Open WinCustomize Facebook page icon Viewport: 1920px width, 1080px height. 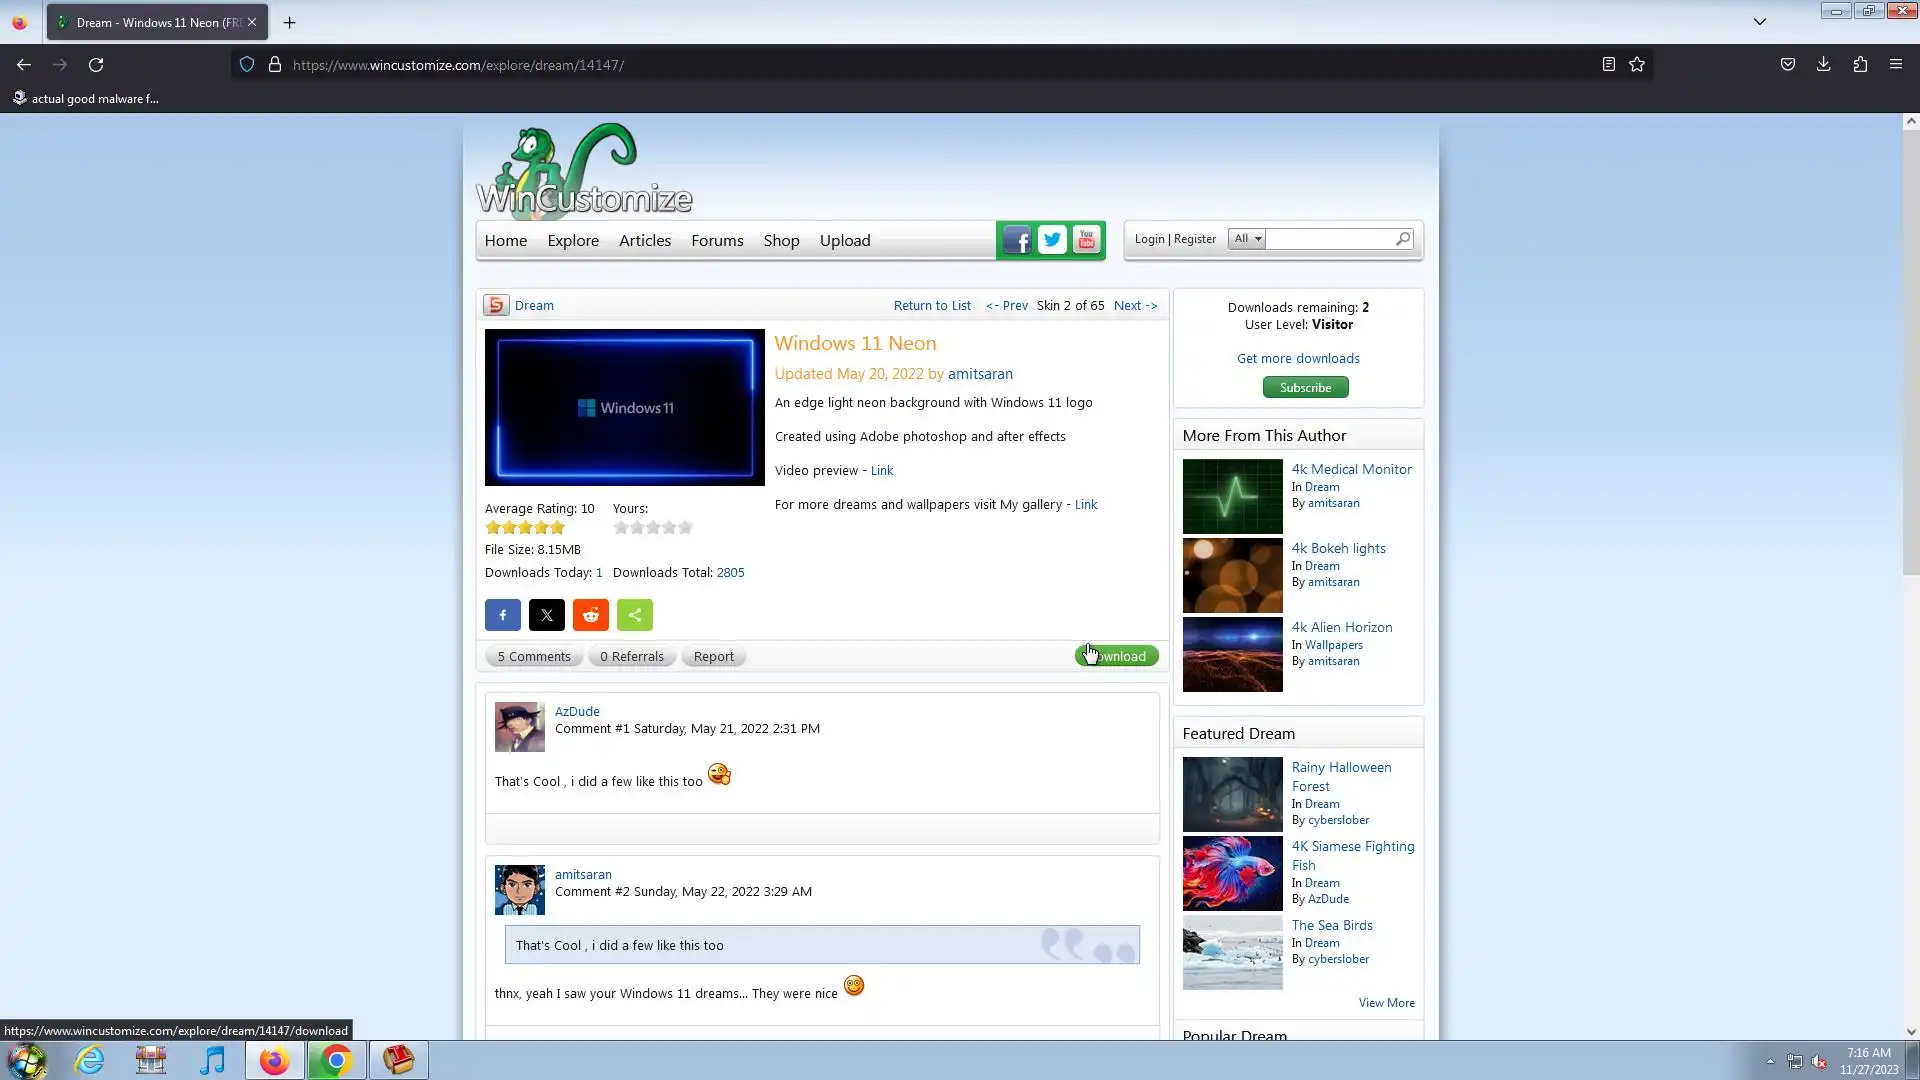pos(1016,240)
